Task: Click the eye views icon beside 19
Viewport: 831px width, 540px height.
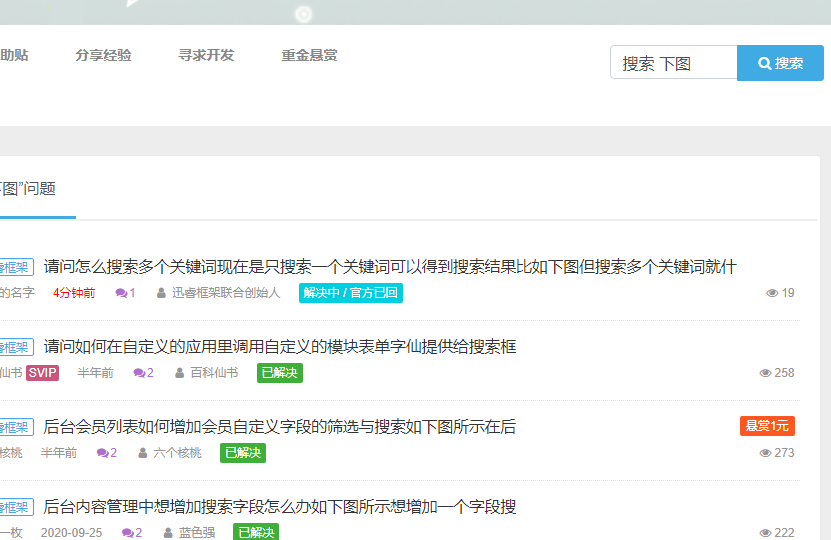Action: pyautogui.click(x=772, y=293)
